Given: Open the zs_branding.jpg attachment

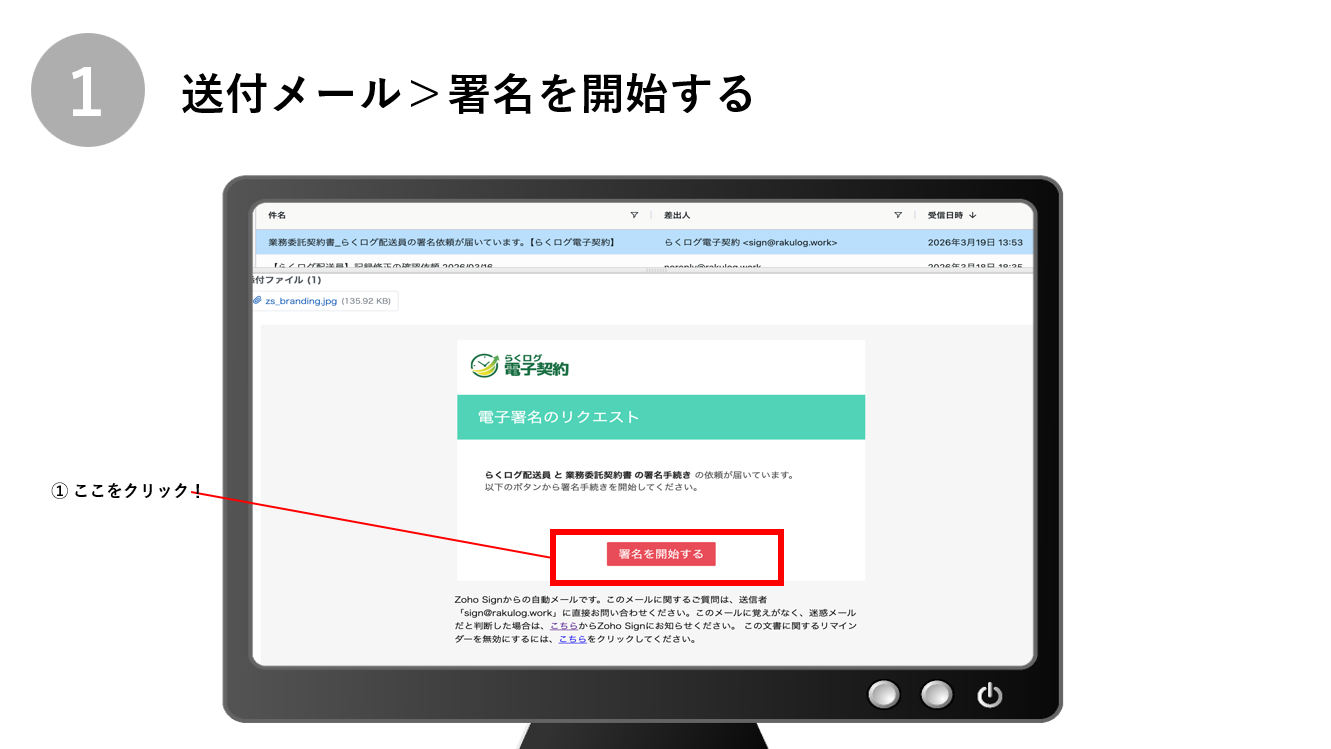Looking at the screenshot, I should point(301,301).
